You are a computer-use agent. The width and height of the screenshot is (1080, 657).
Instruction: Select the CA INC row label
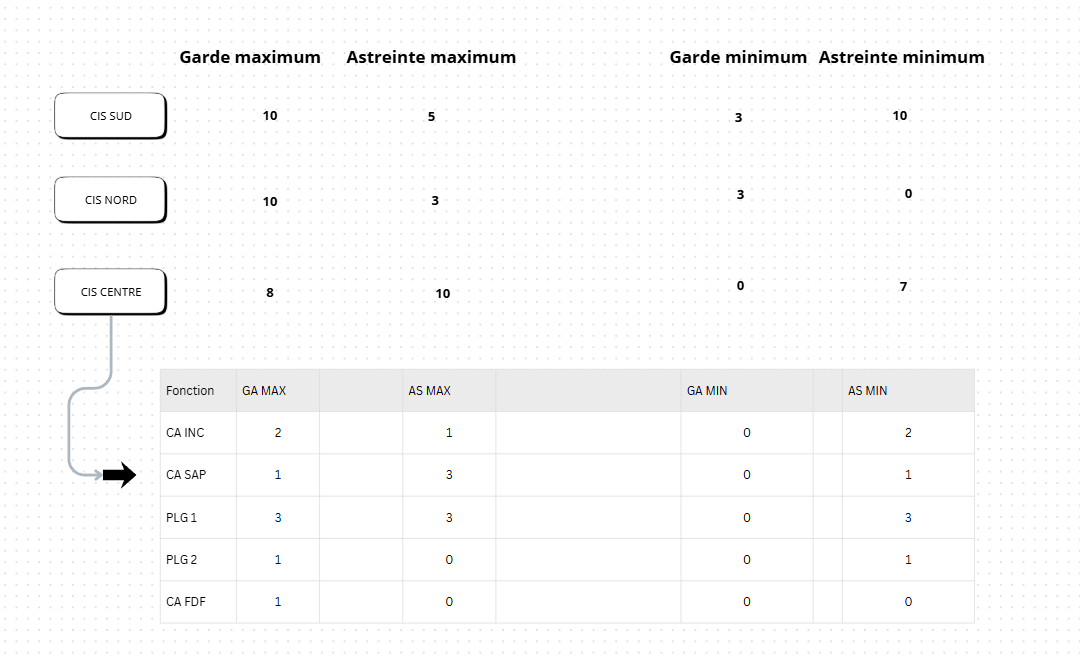(x=185, y=433)
